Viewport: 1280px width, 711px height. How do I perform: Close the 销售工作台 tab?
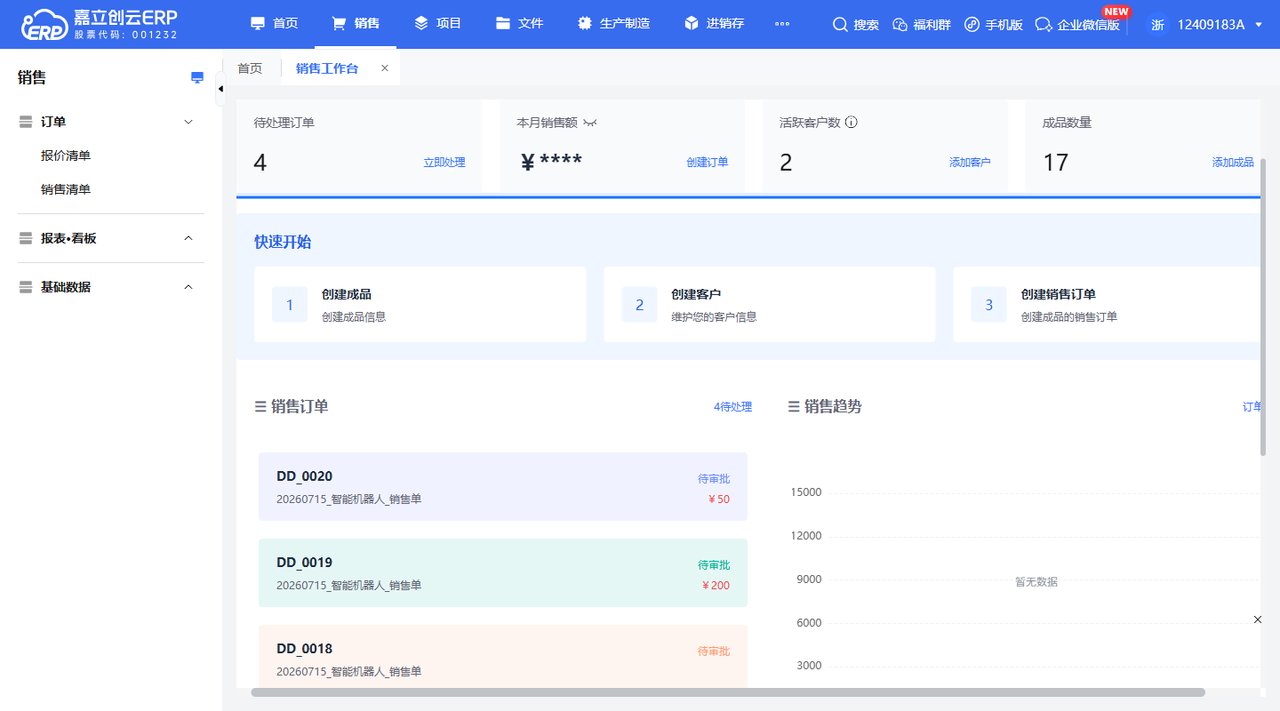click(385, 68)
